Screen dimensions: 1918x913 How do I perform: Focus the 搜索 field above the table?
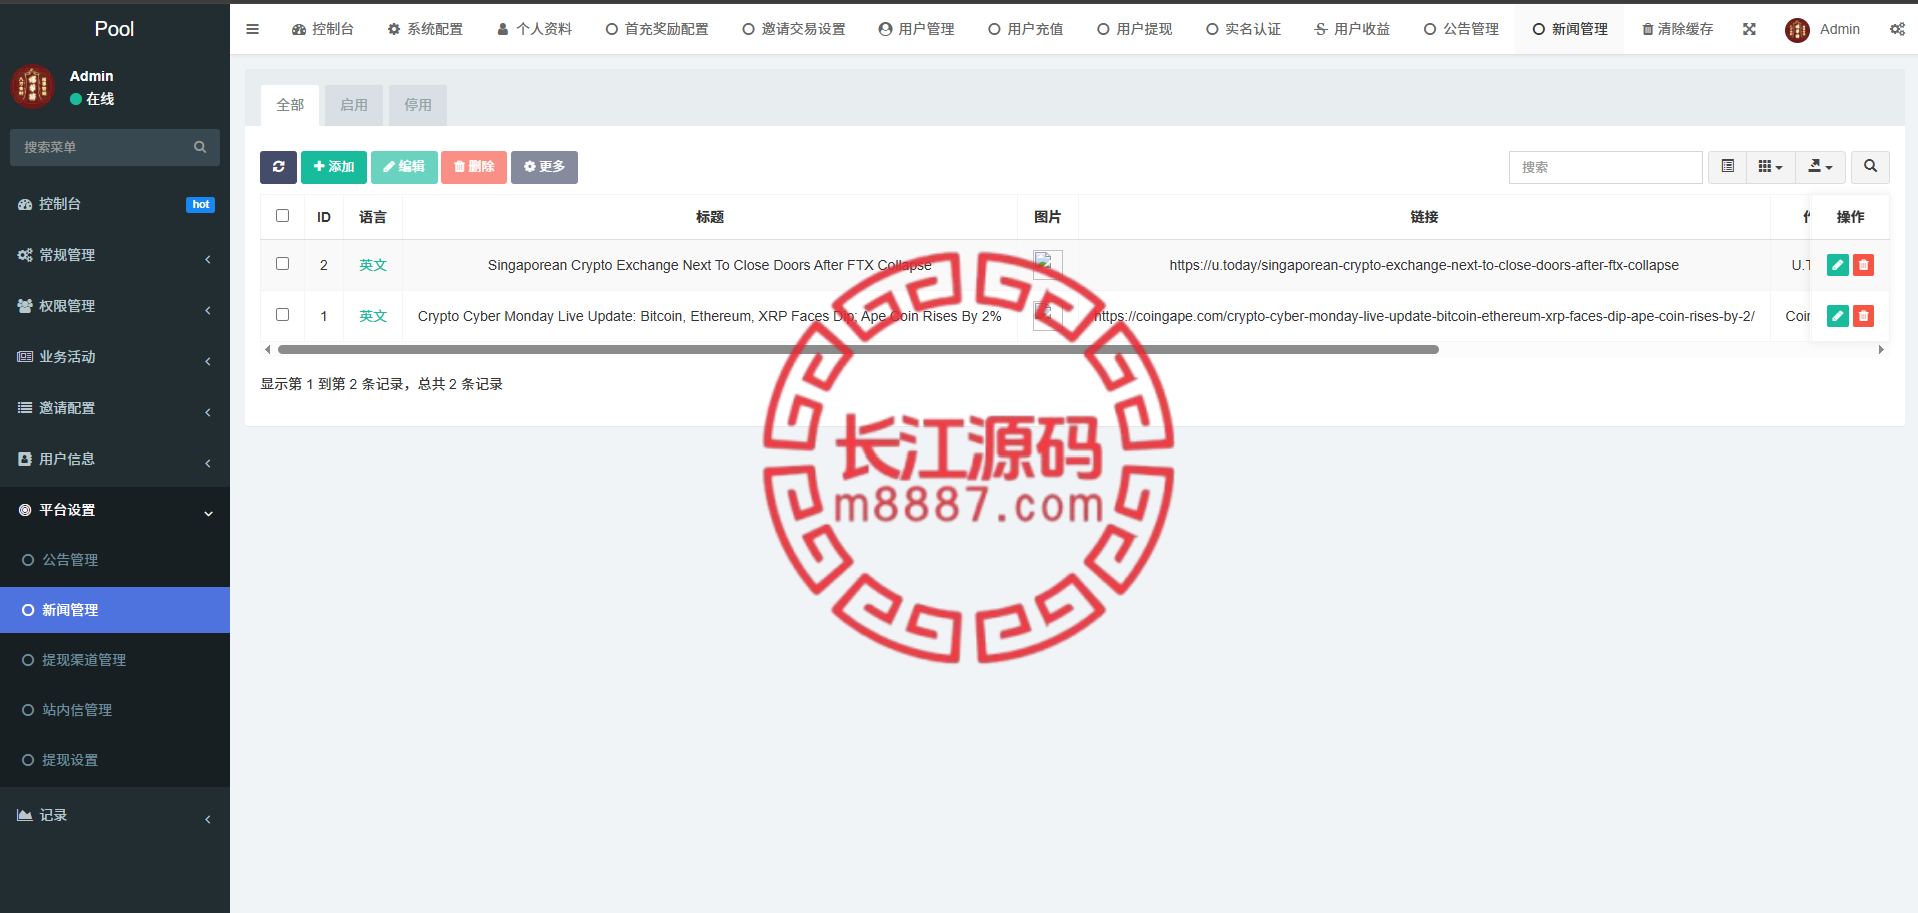tap(1605, 167)
